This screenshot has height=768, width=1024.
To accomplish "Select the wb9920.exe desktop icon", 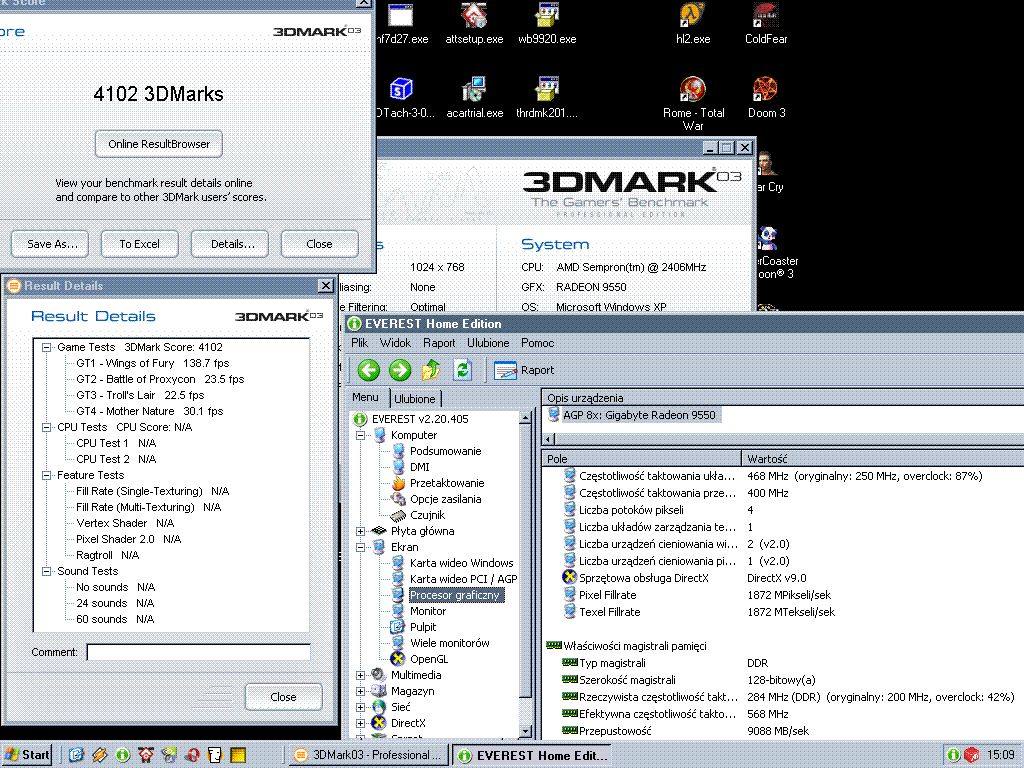I will coord(547,23).
